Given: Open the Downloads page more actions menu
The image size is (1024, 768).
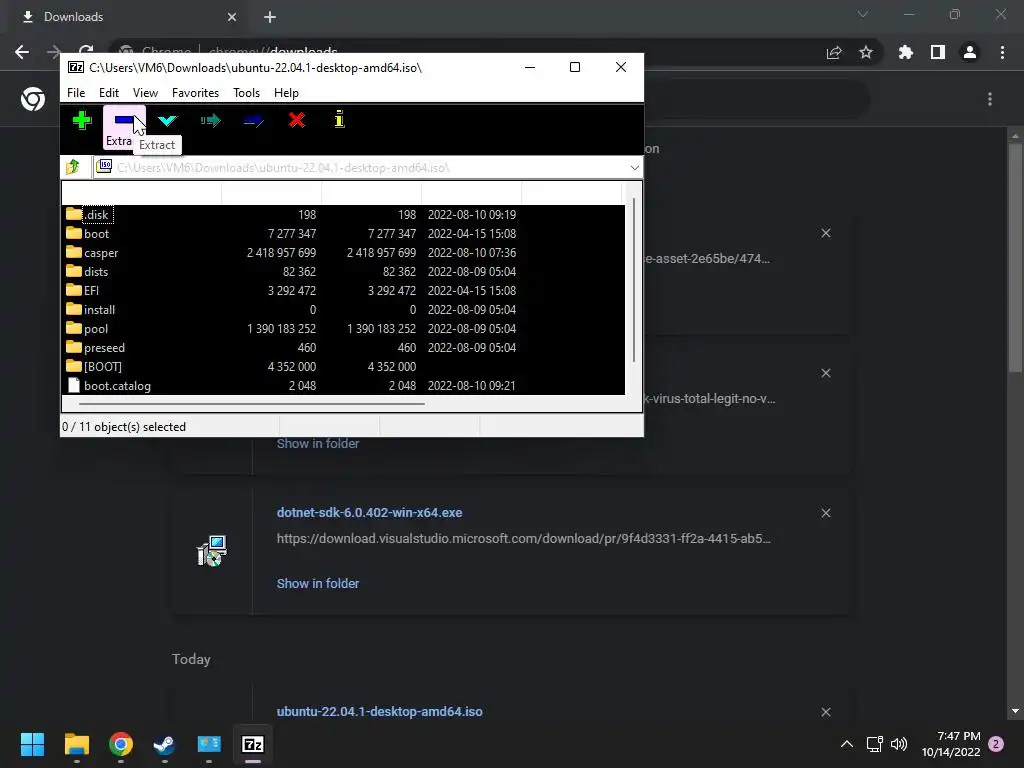Looking at the screenshot, I should point(990,99).
